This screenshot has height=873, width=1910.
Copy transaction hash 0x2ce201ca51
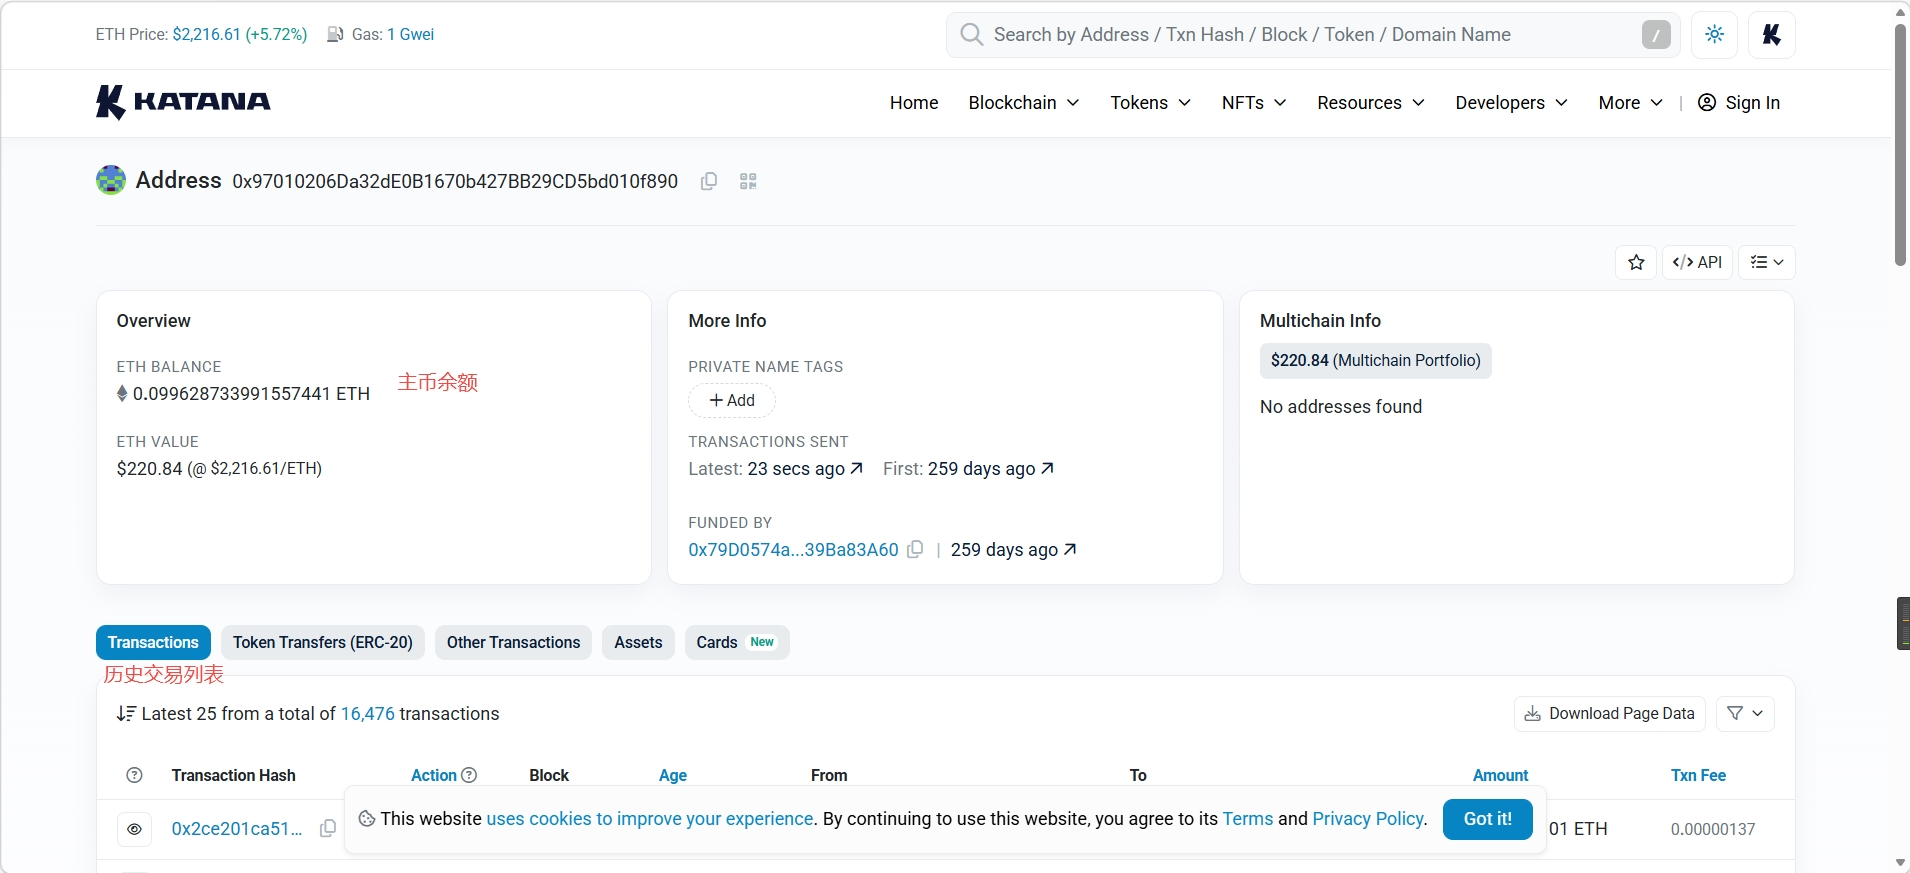pyautogui.click(x=328, y=829)
